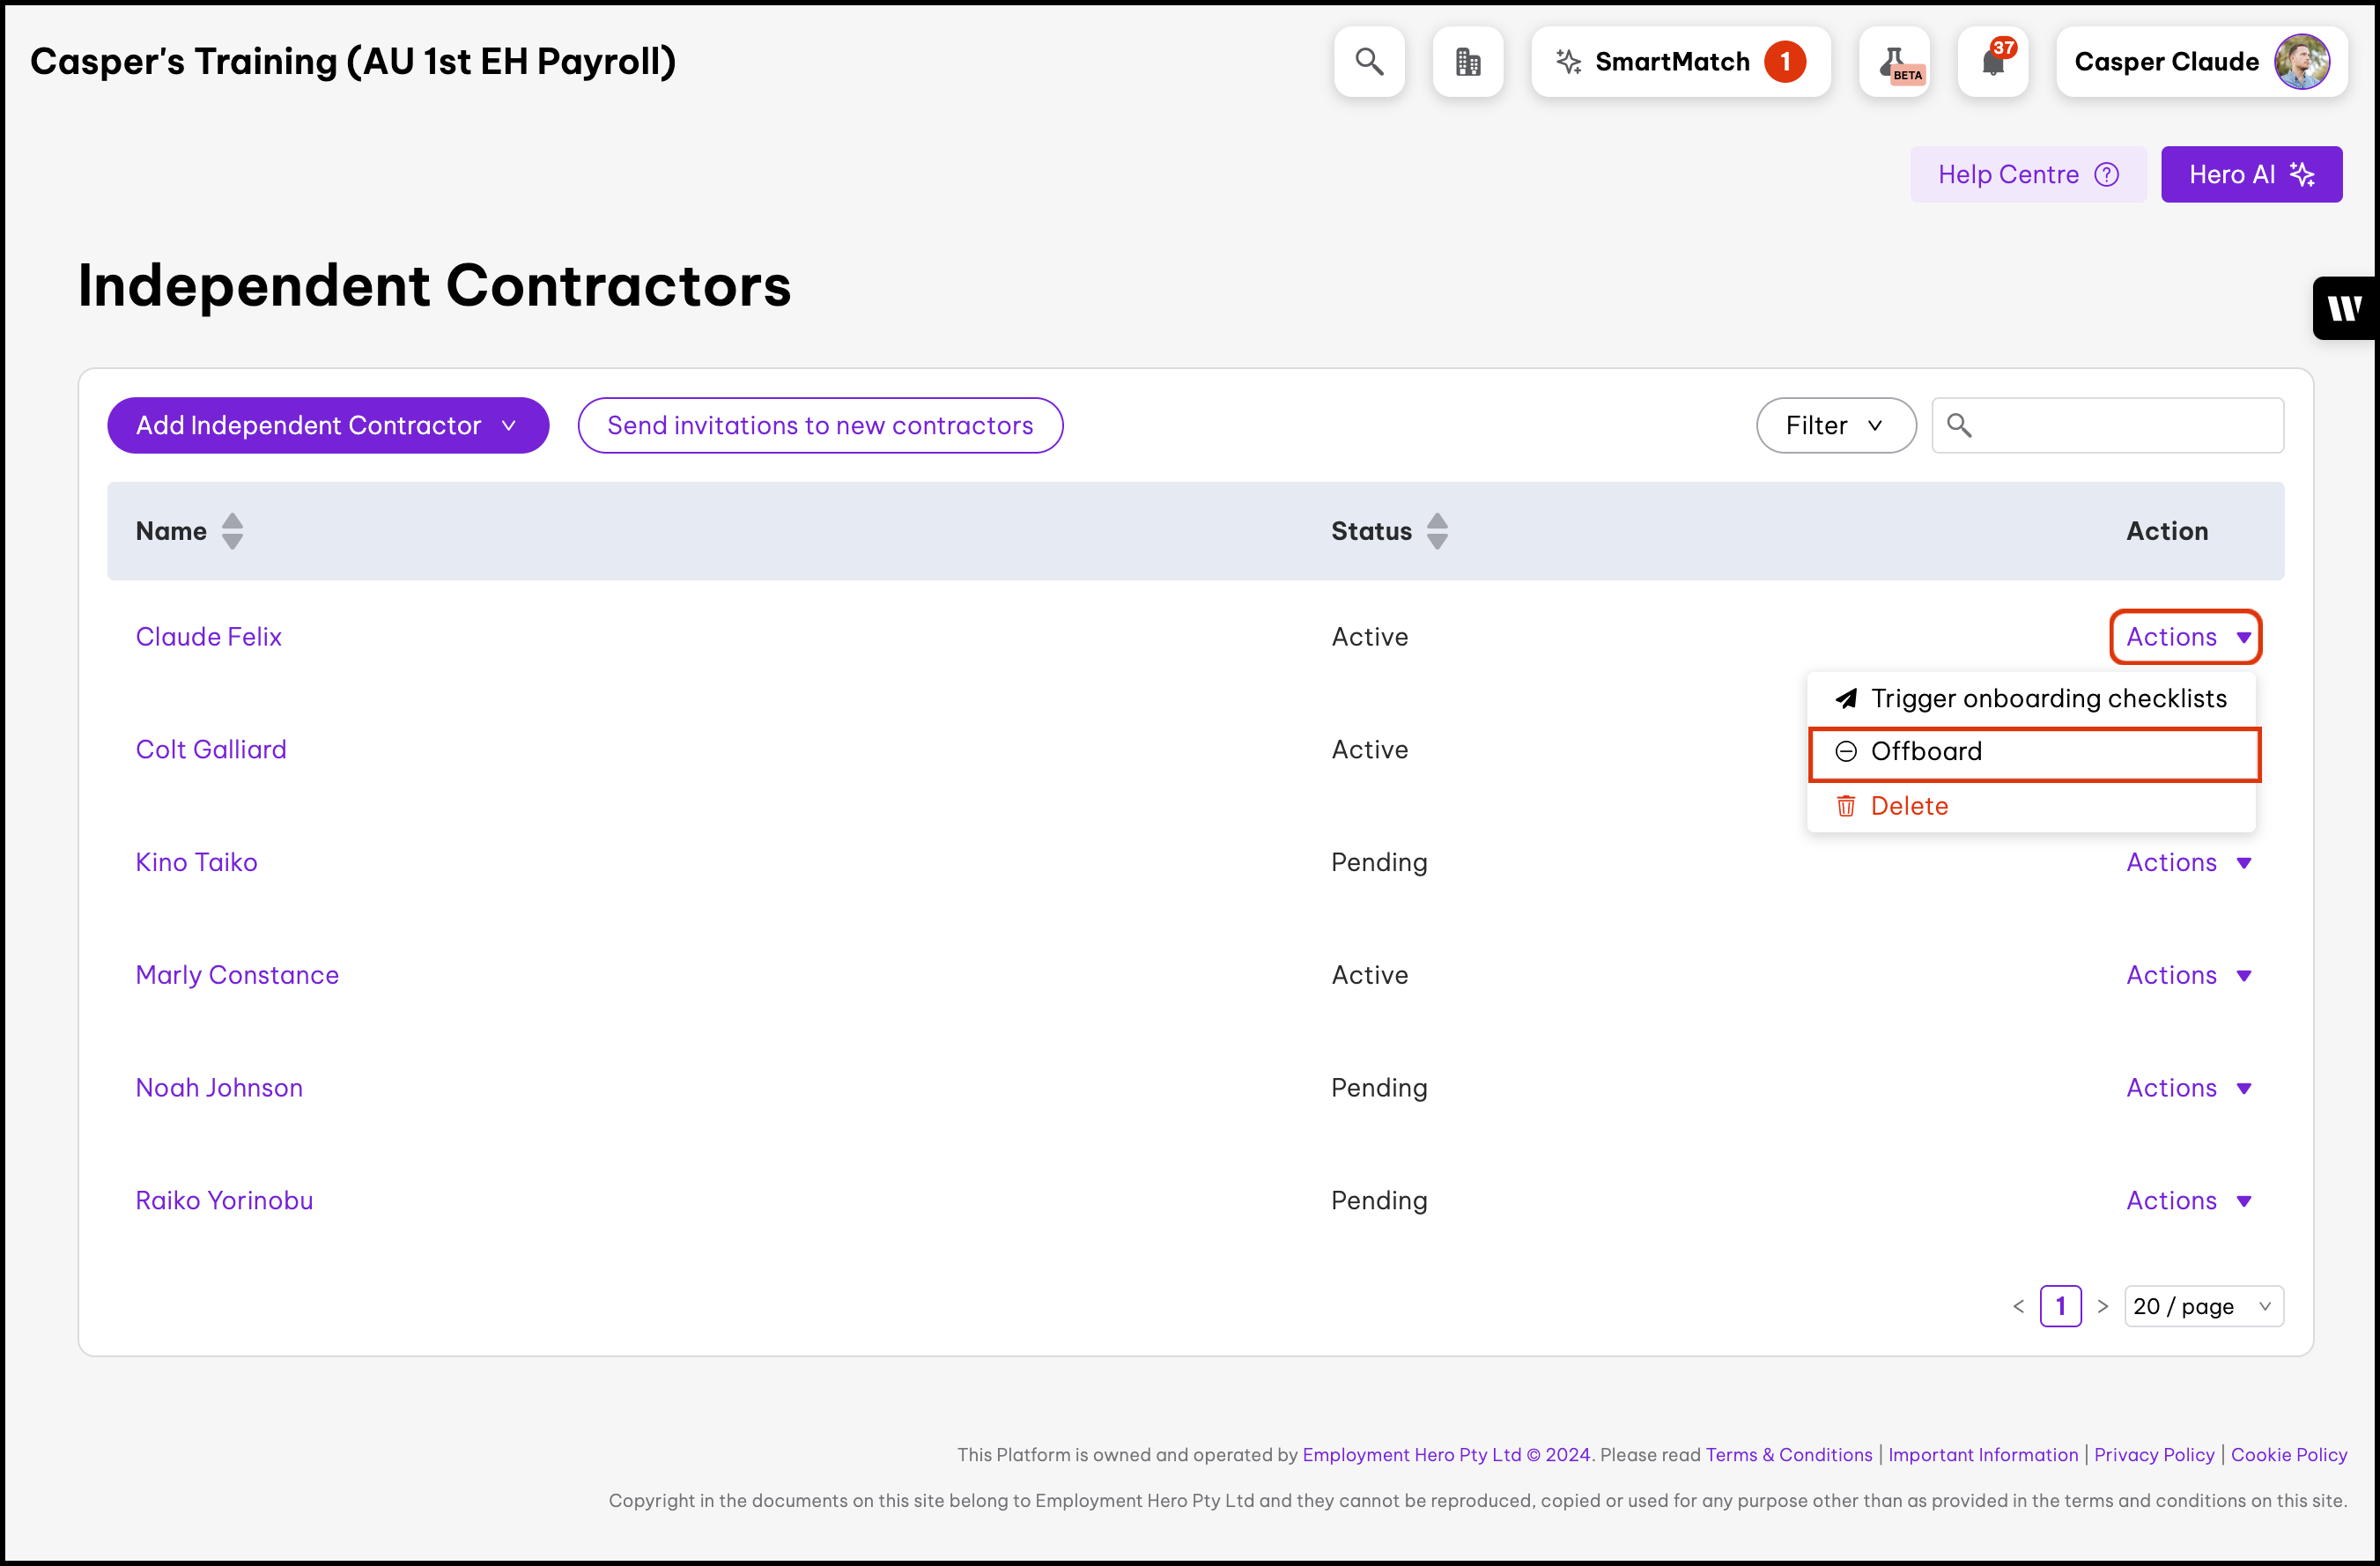Choose Delete in the actions menu

tap(1908, 806)
